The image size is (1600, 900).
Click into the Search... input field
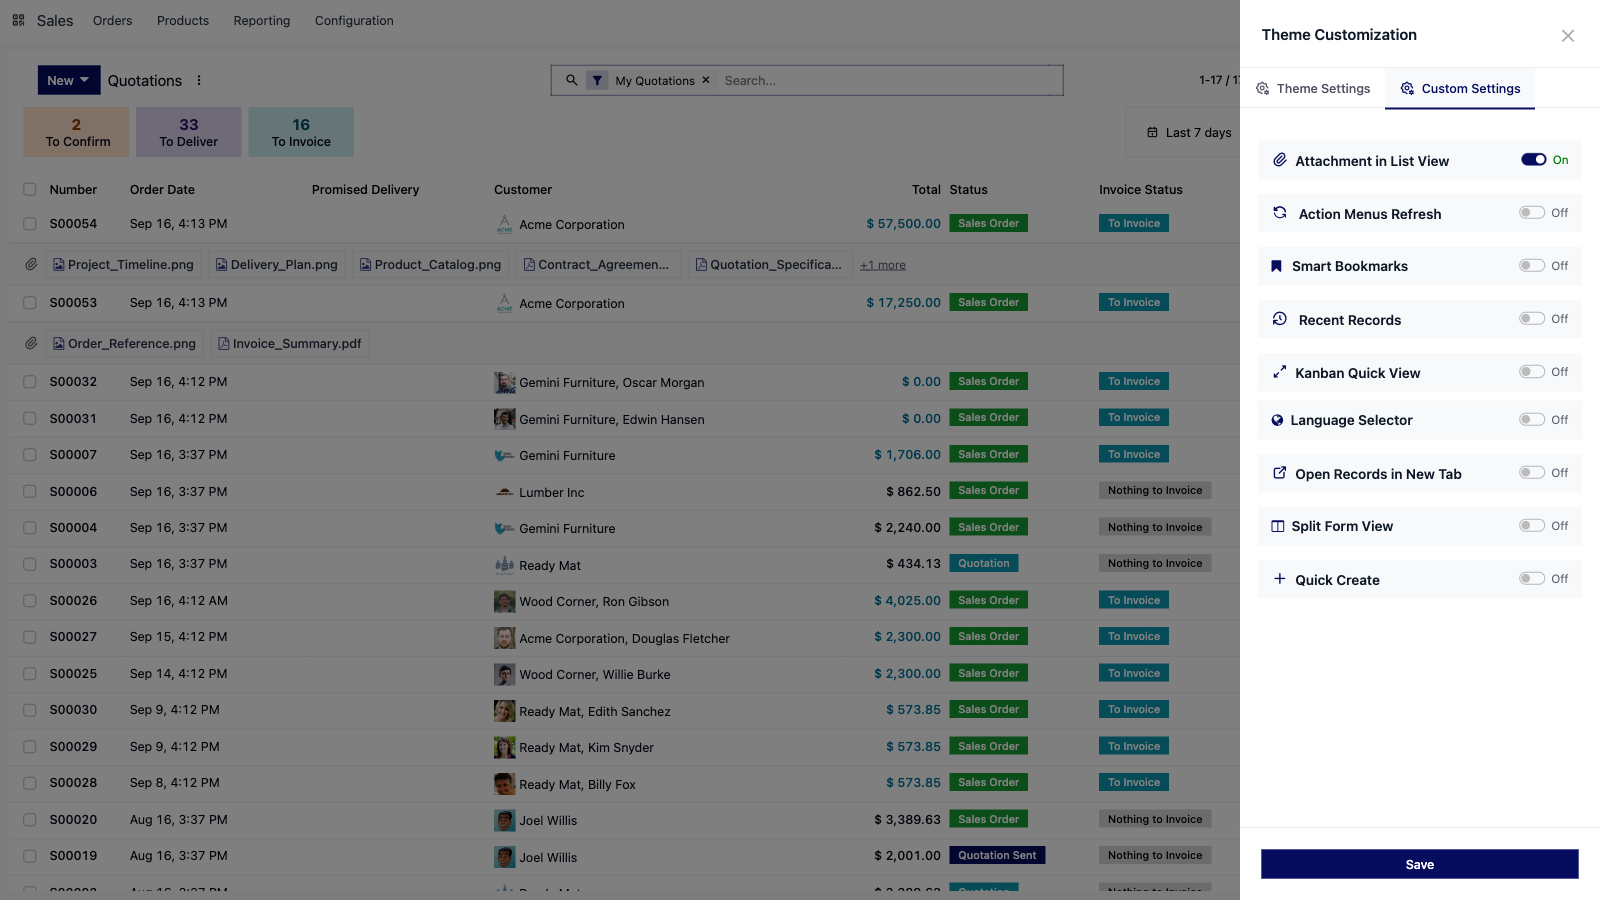(x=890, y=80)
